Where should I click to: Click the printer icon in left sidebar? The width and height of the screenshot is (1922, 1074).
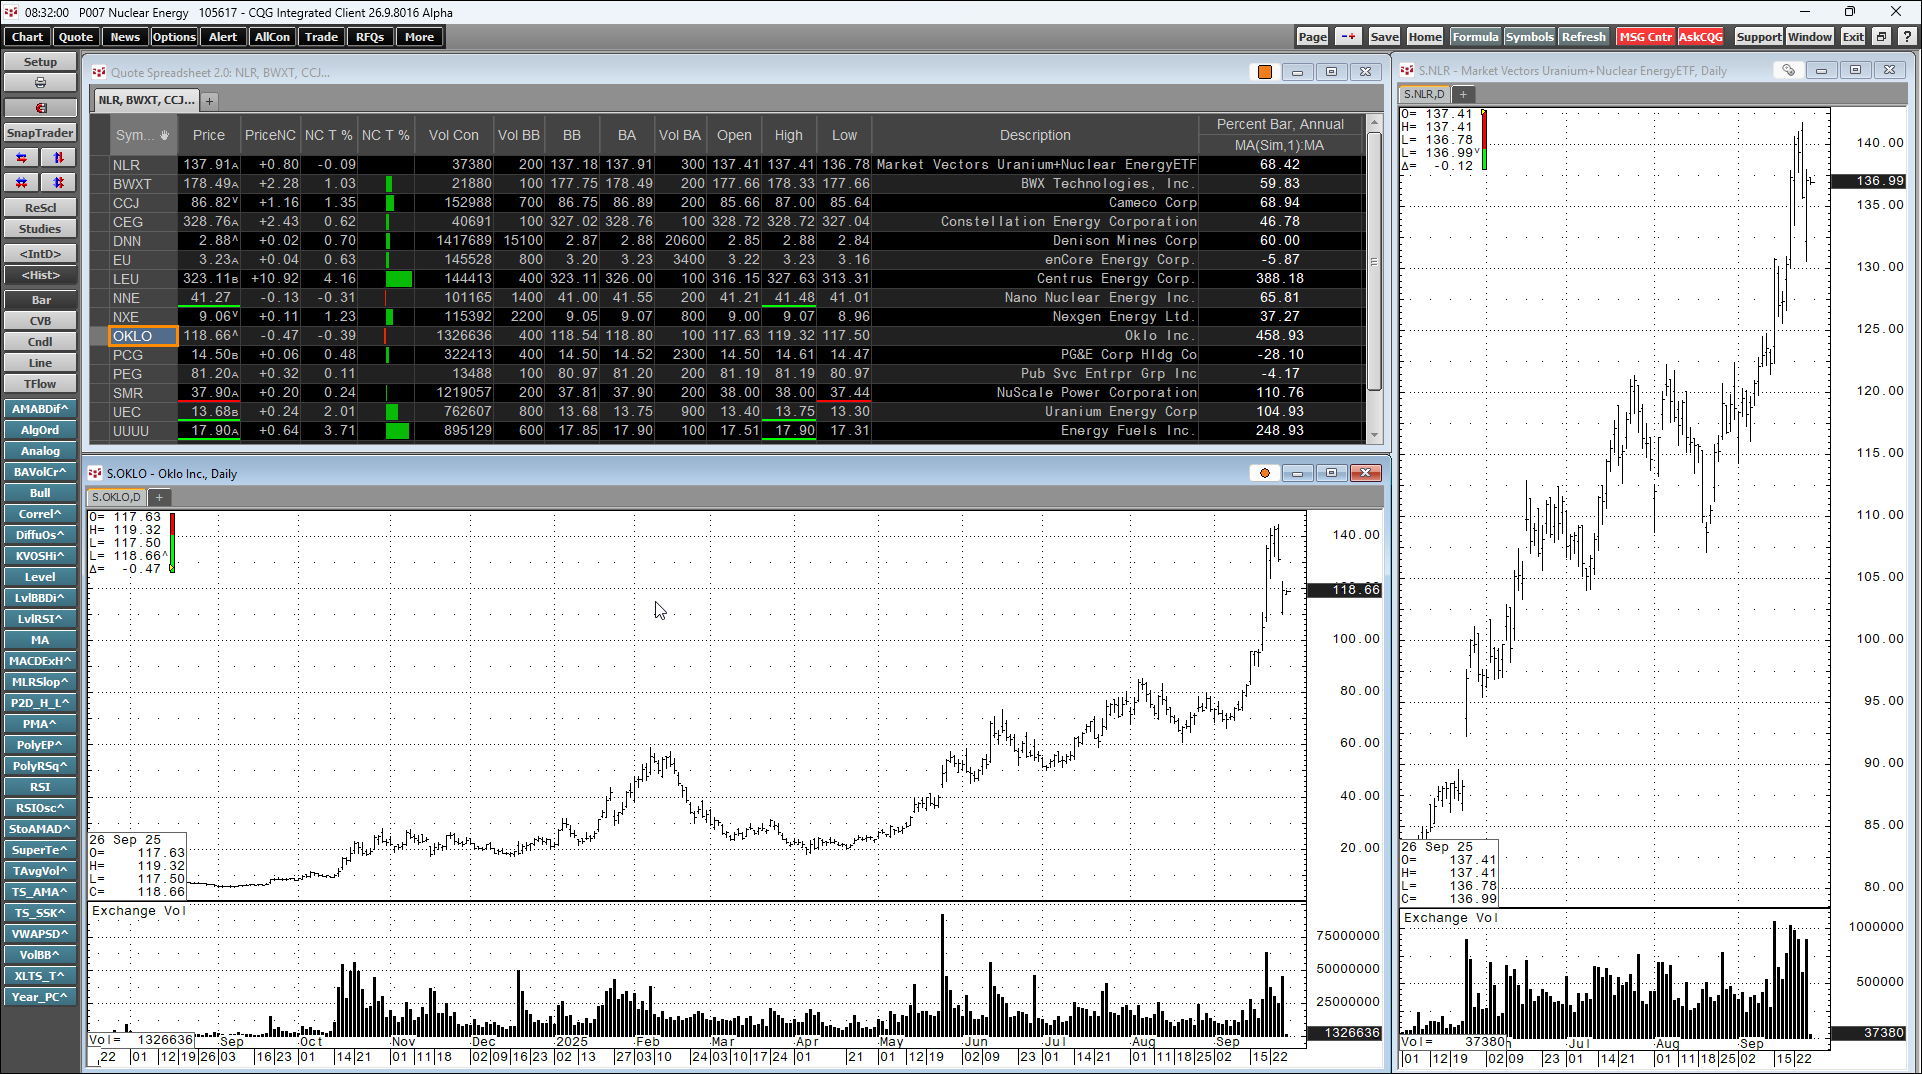click(40, 83)
